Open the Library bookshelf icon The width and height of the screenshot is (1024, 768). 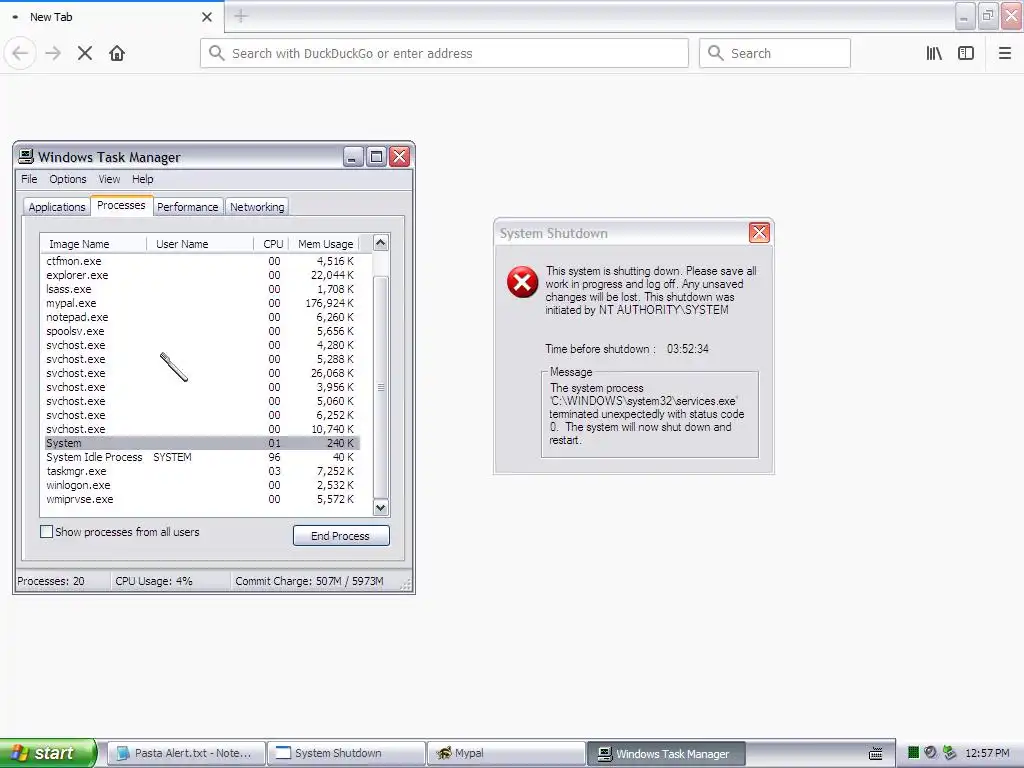click(934, 53)
